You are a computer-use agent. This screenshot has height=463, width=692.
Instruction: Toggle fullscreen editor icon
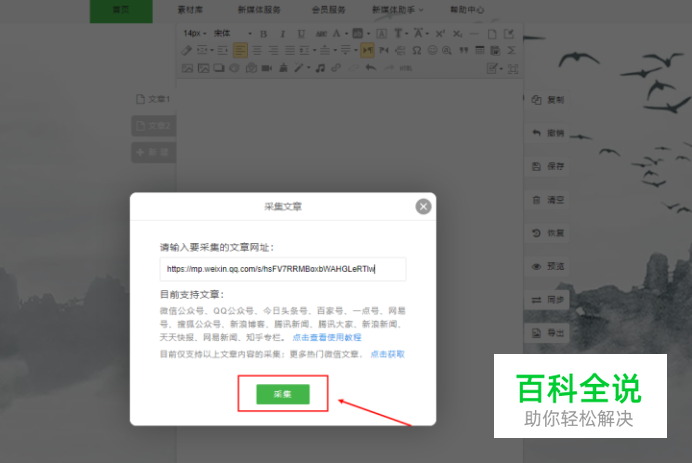pyautogui.click(x=513, y=68)
